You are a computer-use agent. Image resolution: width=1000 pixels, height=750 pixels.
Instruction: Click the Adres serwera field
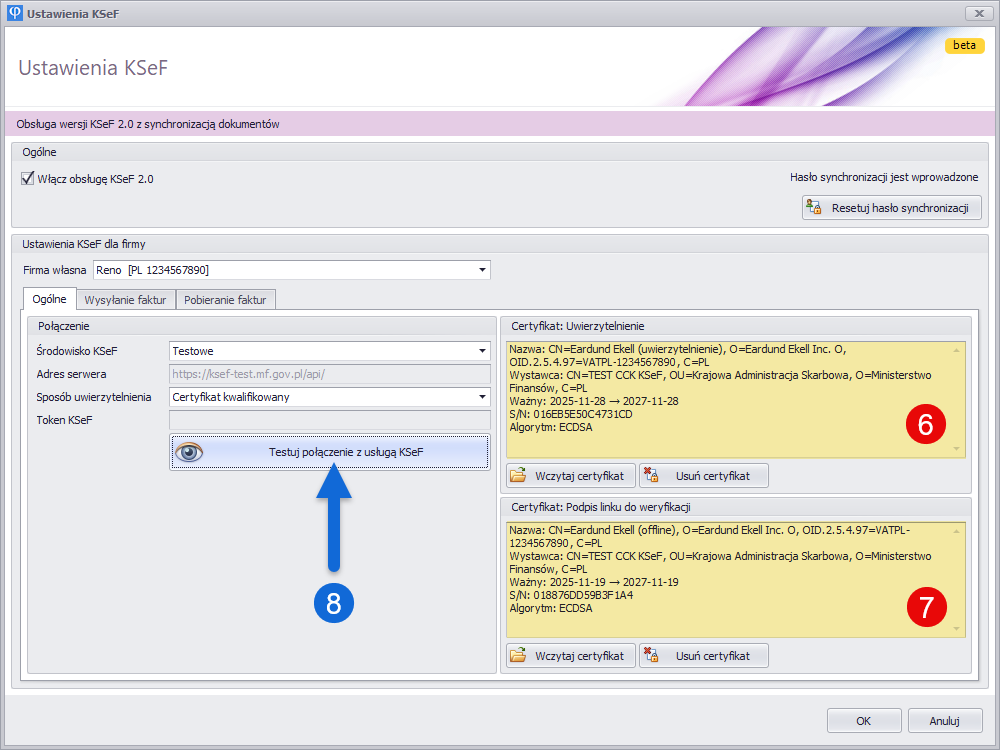[330, 374]
